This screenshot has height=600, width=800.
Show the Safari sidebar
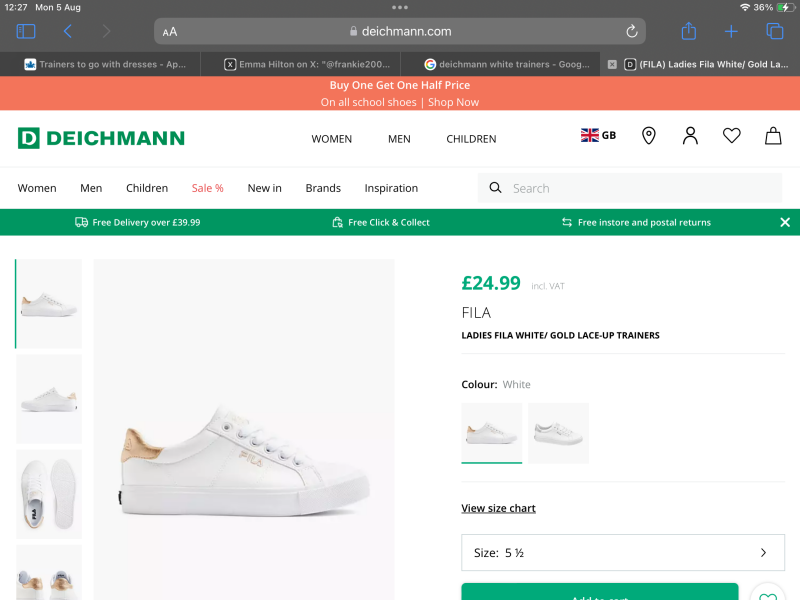tap(26, 32)
